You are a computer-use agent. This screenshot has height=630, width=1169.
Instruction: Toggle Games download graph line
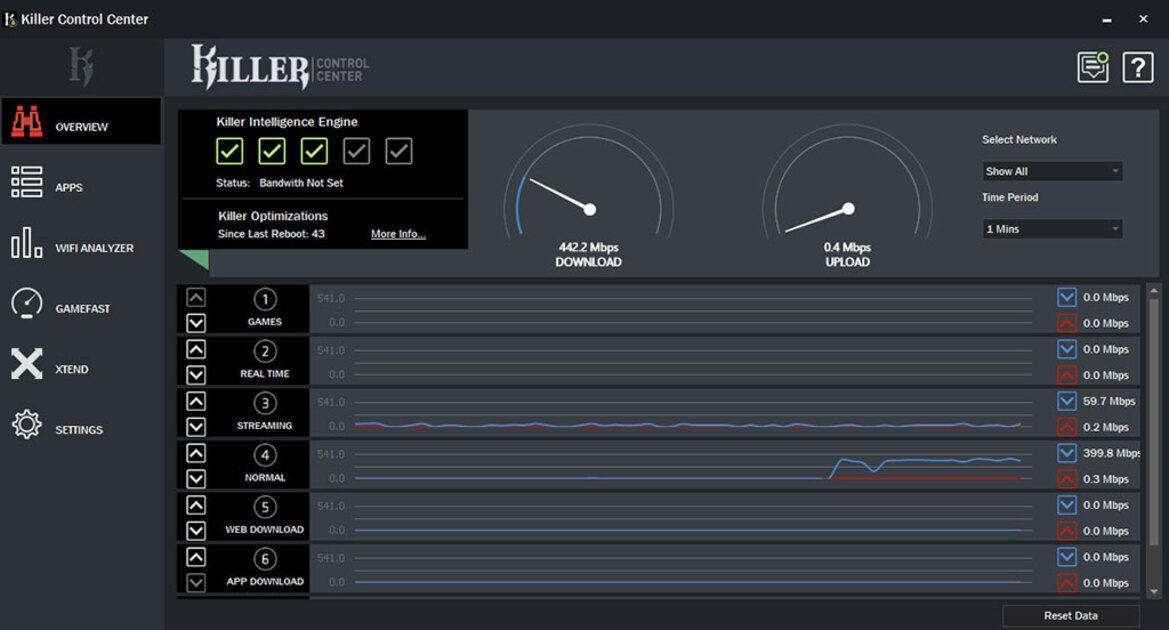[1067, 297]
